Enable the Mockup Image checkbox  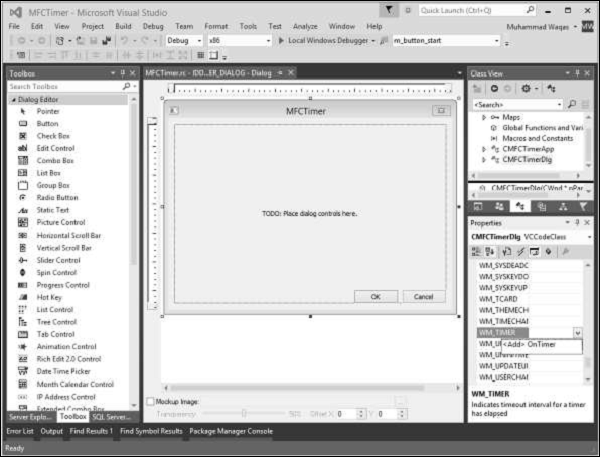point(150,401)
